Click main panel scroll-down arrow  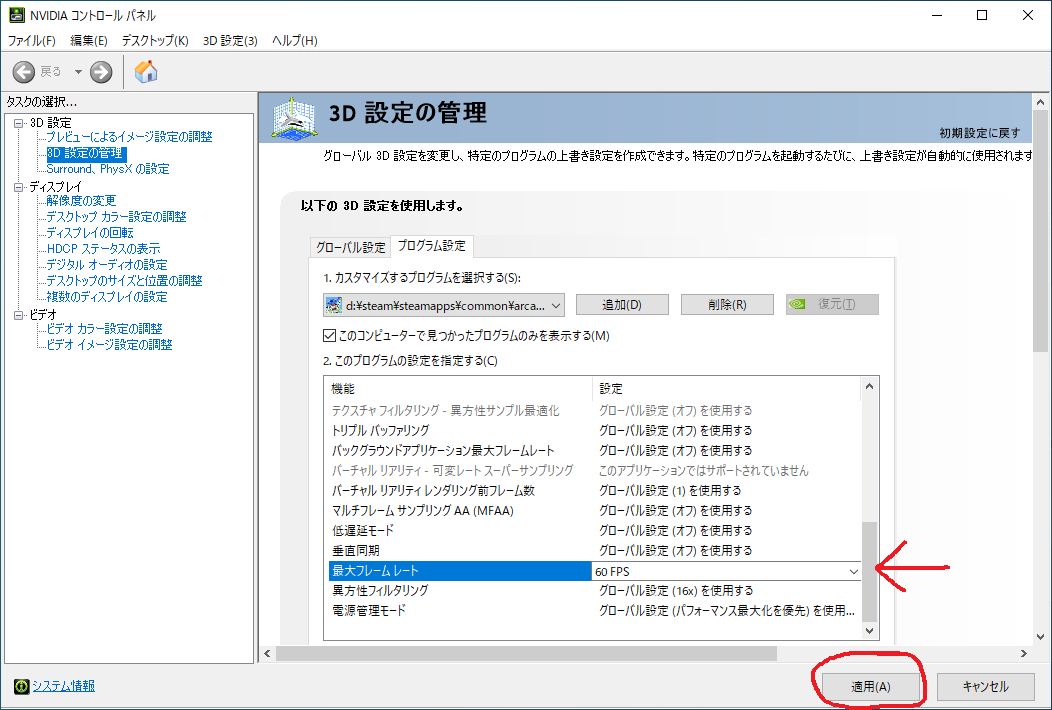click(1041, 637)
